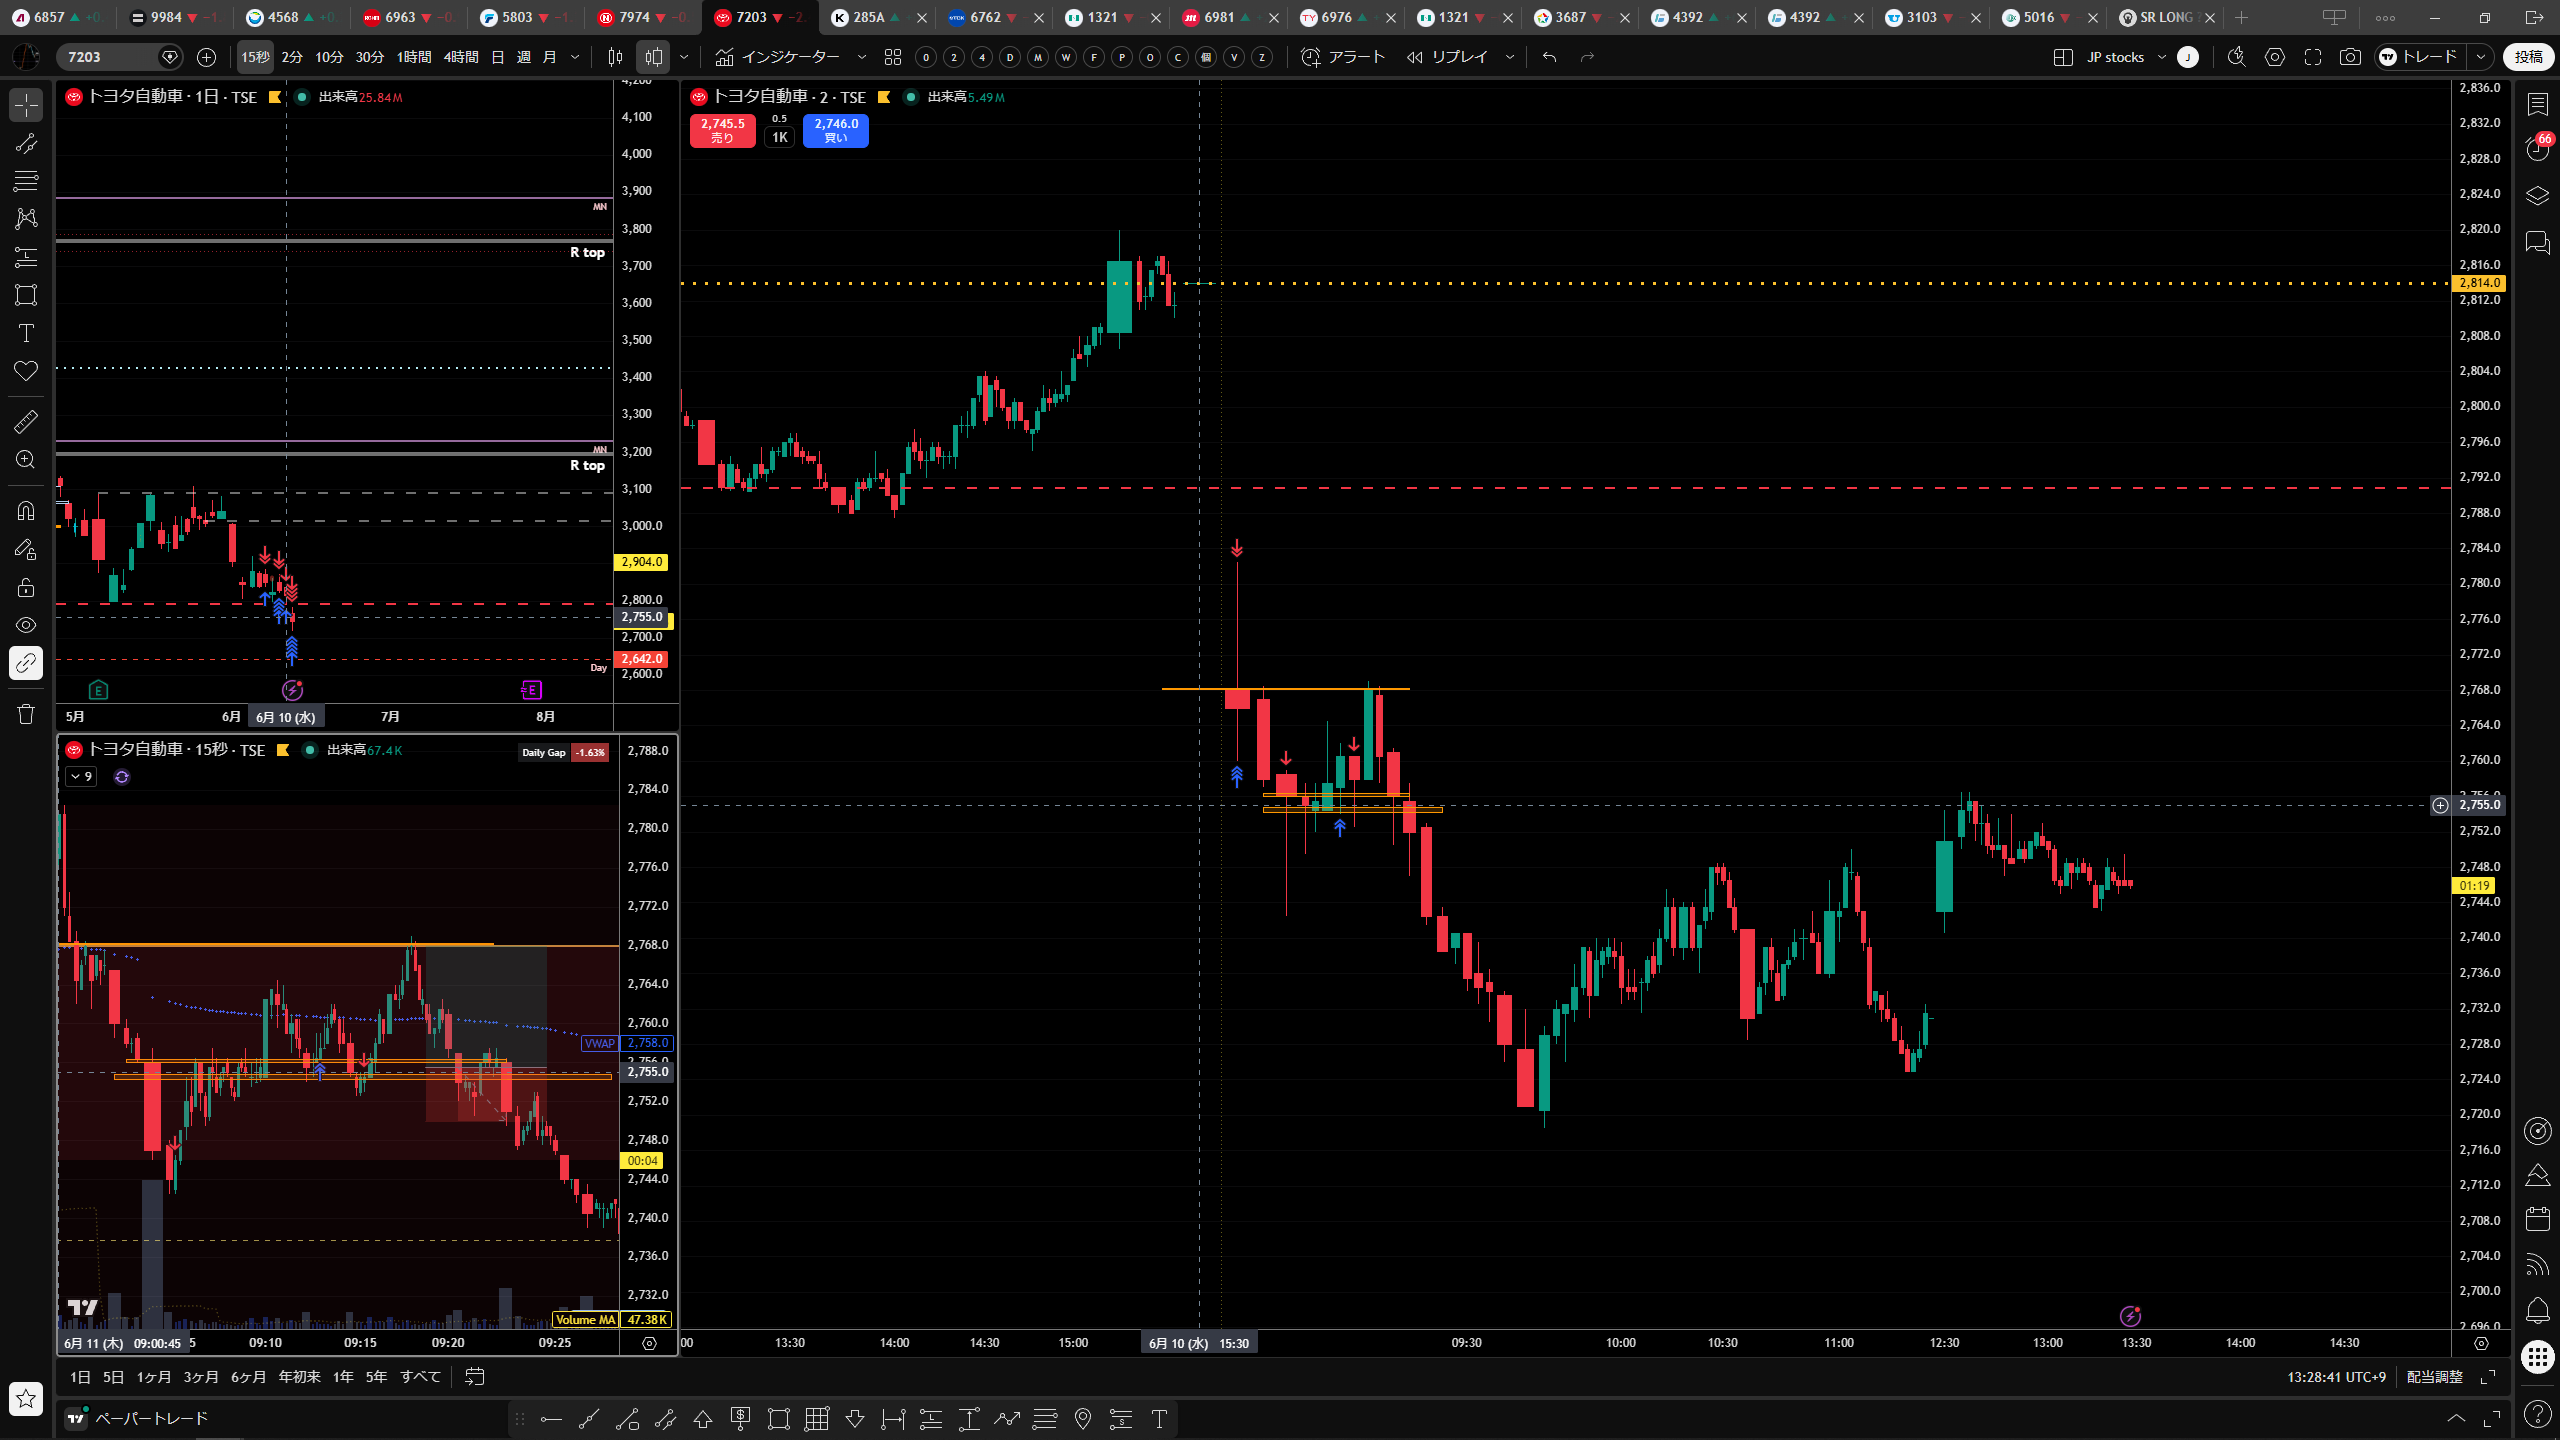This screenshot has height=1440, width=2560.
Task: Expand the リプレイ replay dropdown chevron
Action: (x=1510, y=57)
